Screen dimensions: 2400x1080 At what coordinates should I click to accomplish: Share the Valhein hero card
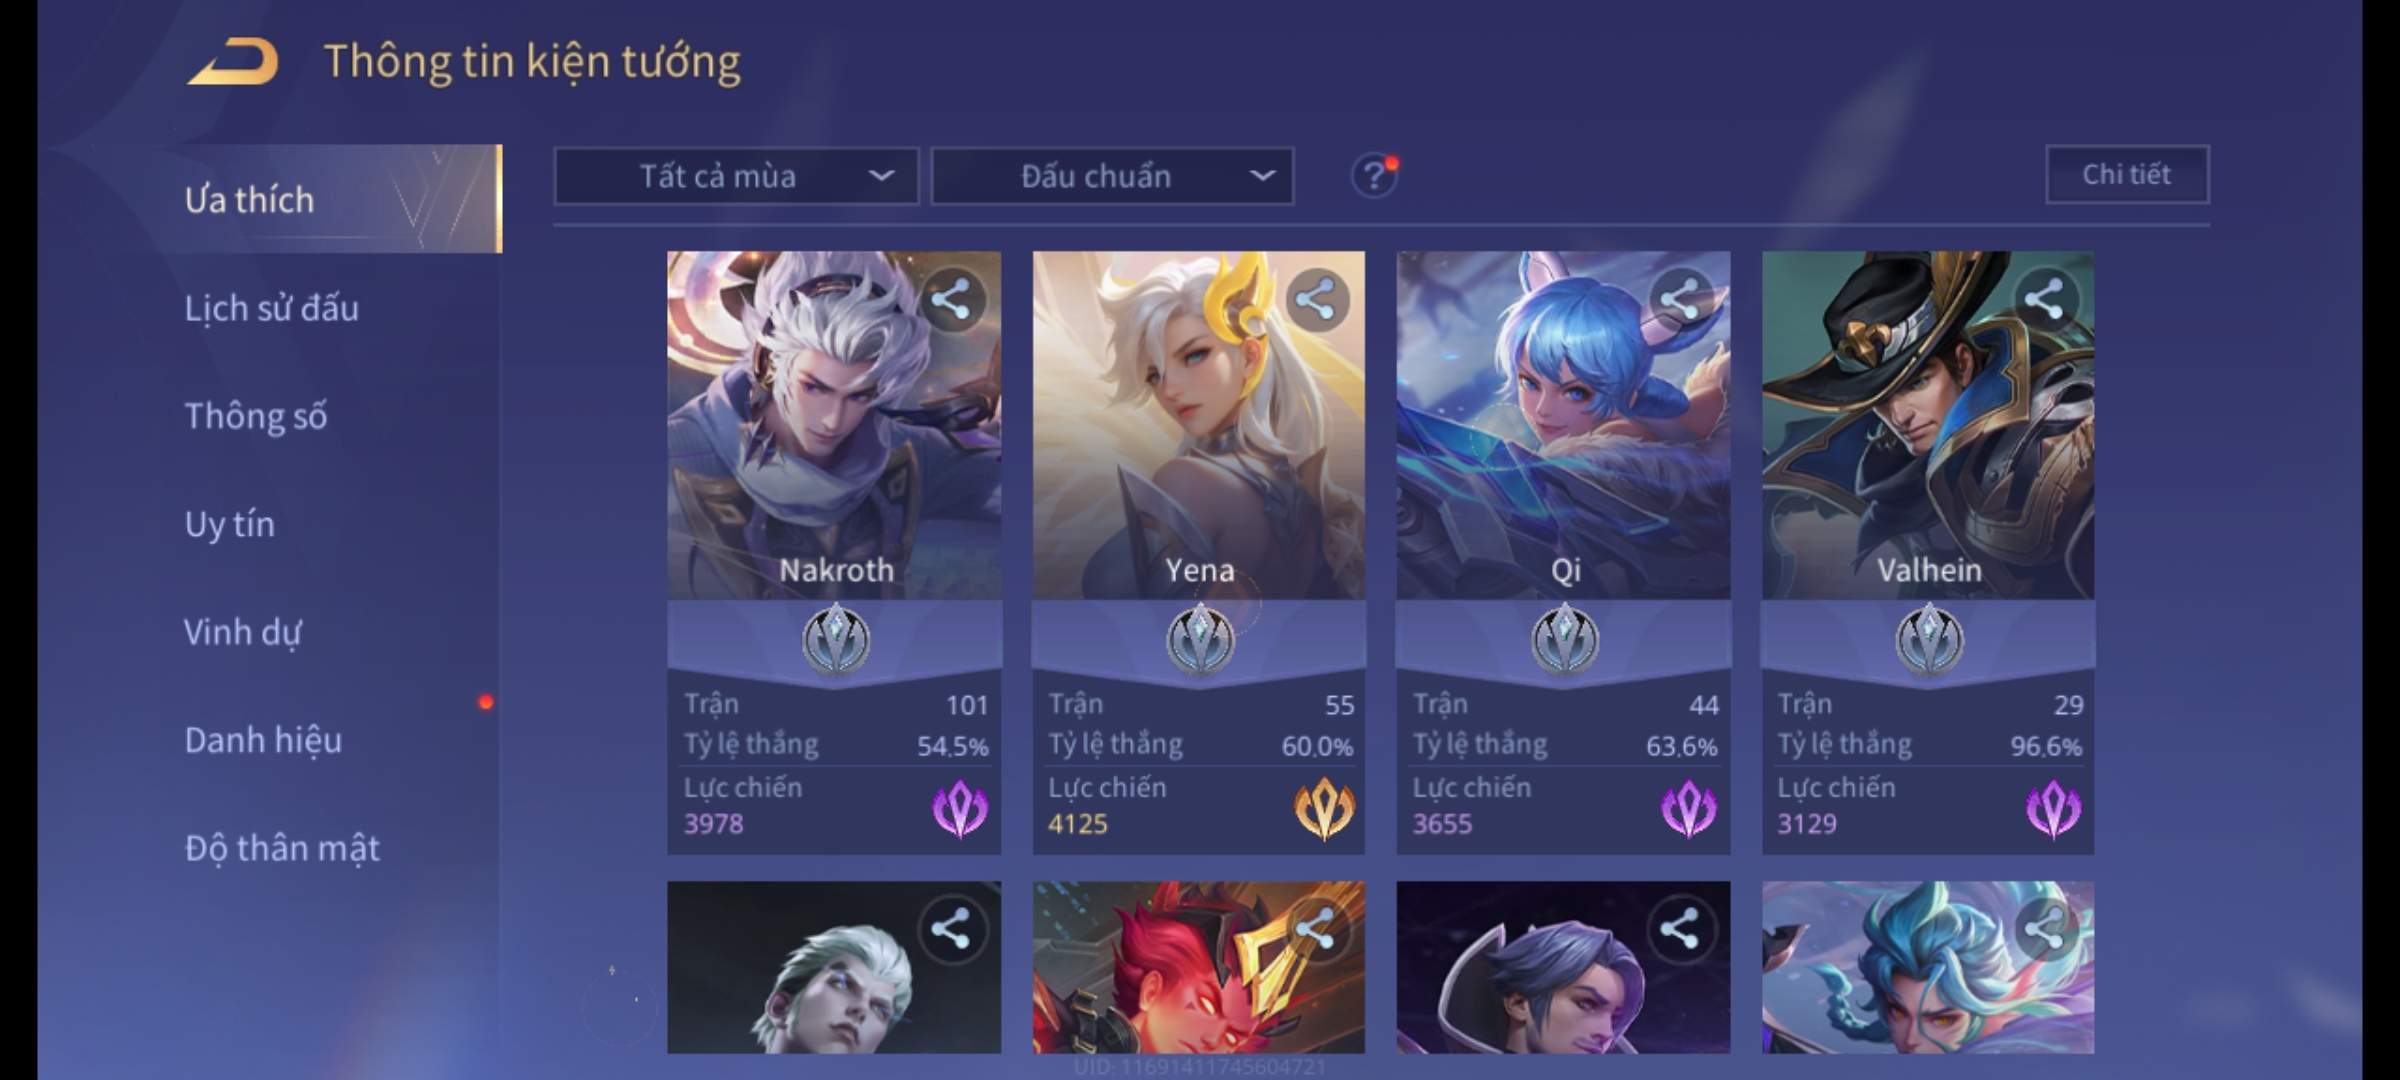2045,299
